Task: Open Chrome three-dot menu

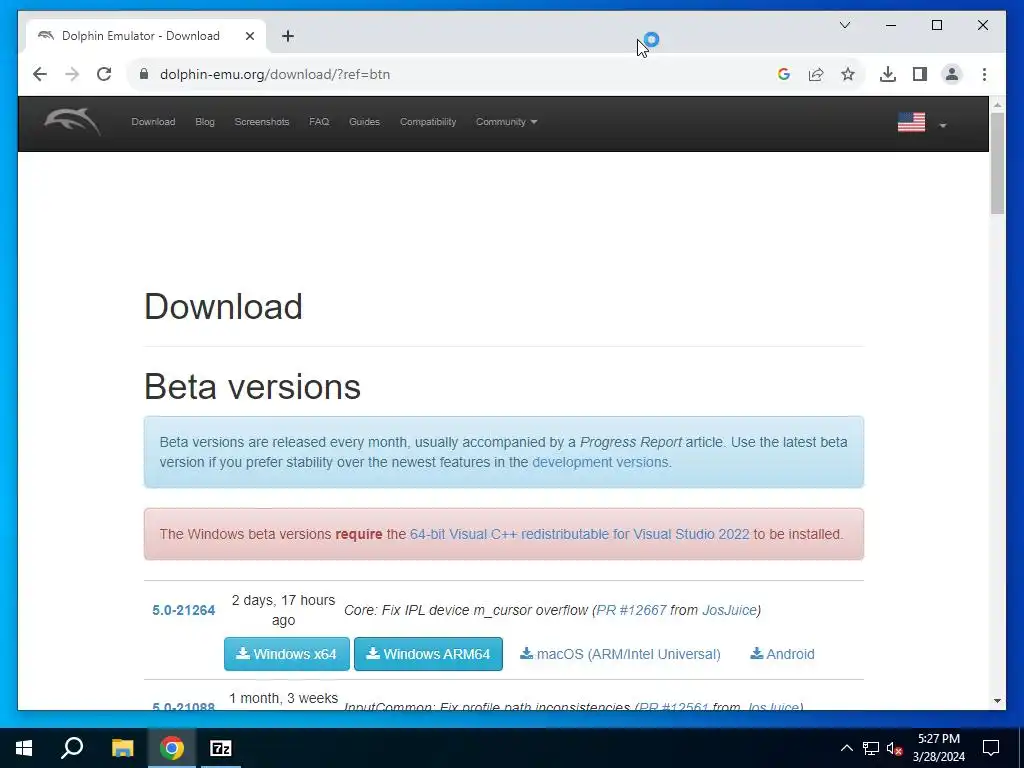Action: click(x=984, y=74)
